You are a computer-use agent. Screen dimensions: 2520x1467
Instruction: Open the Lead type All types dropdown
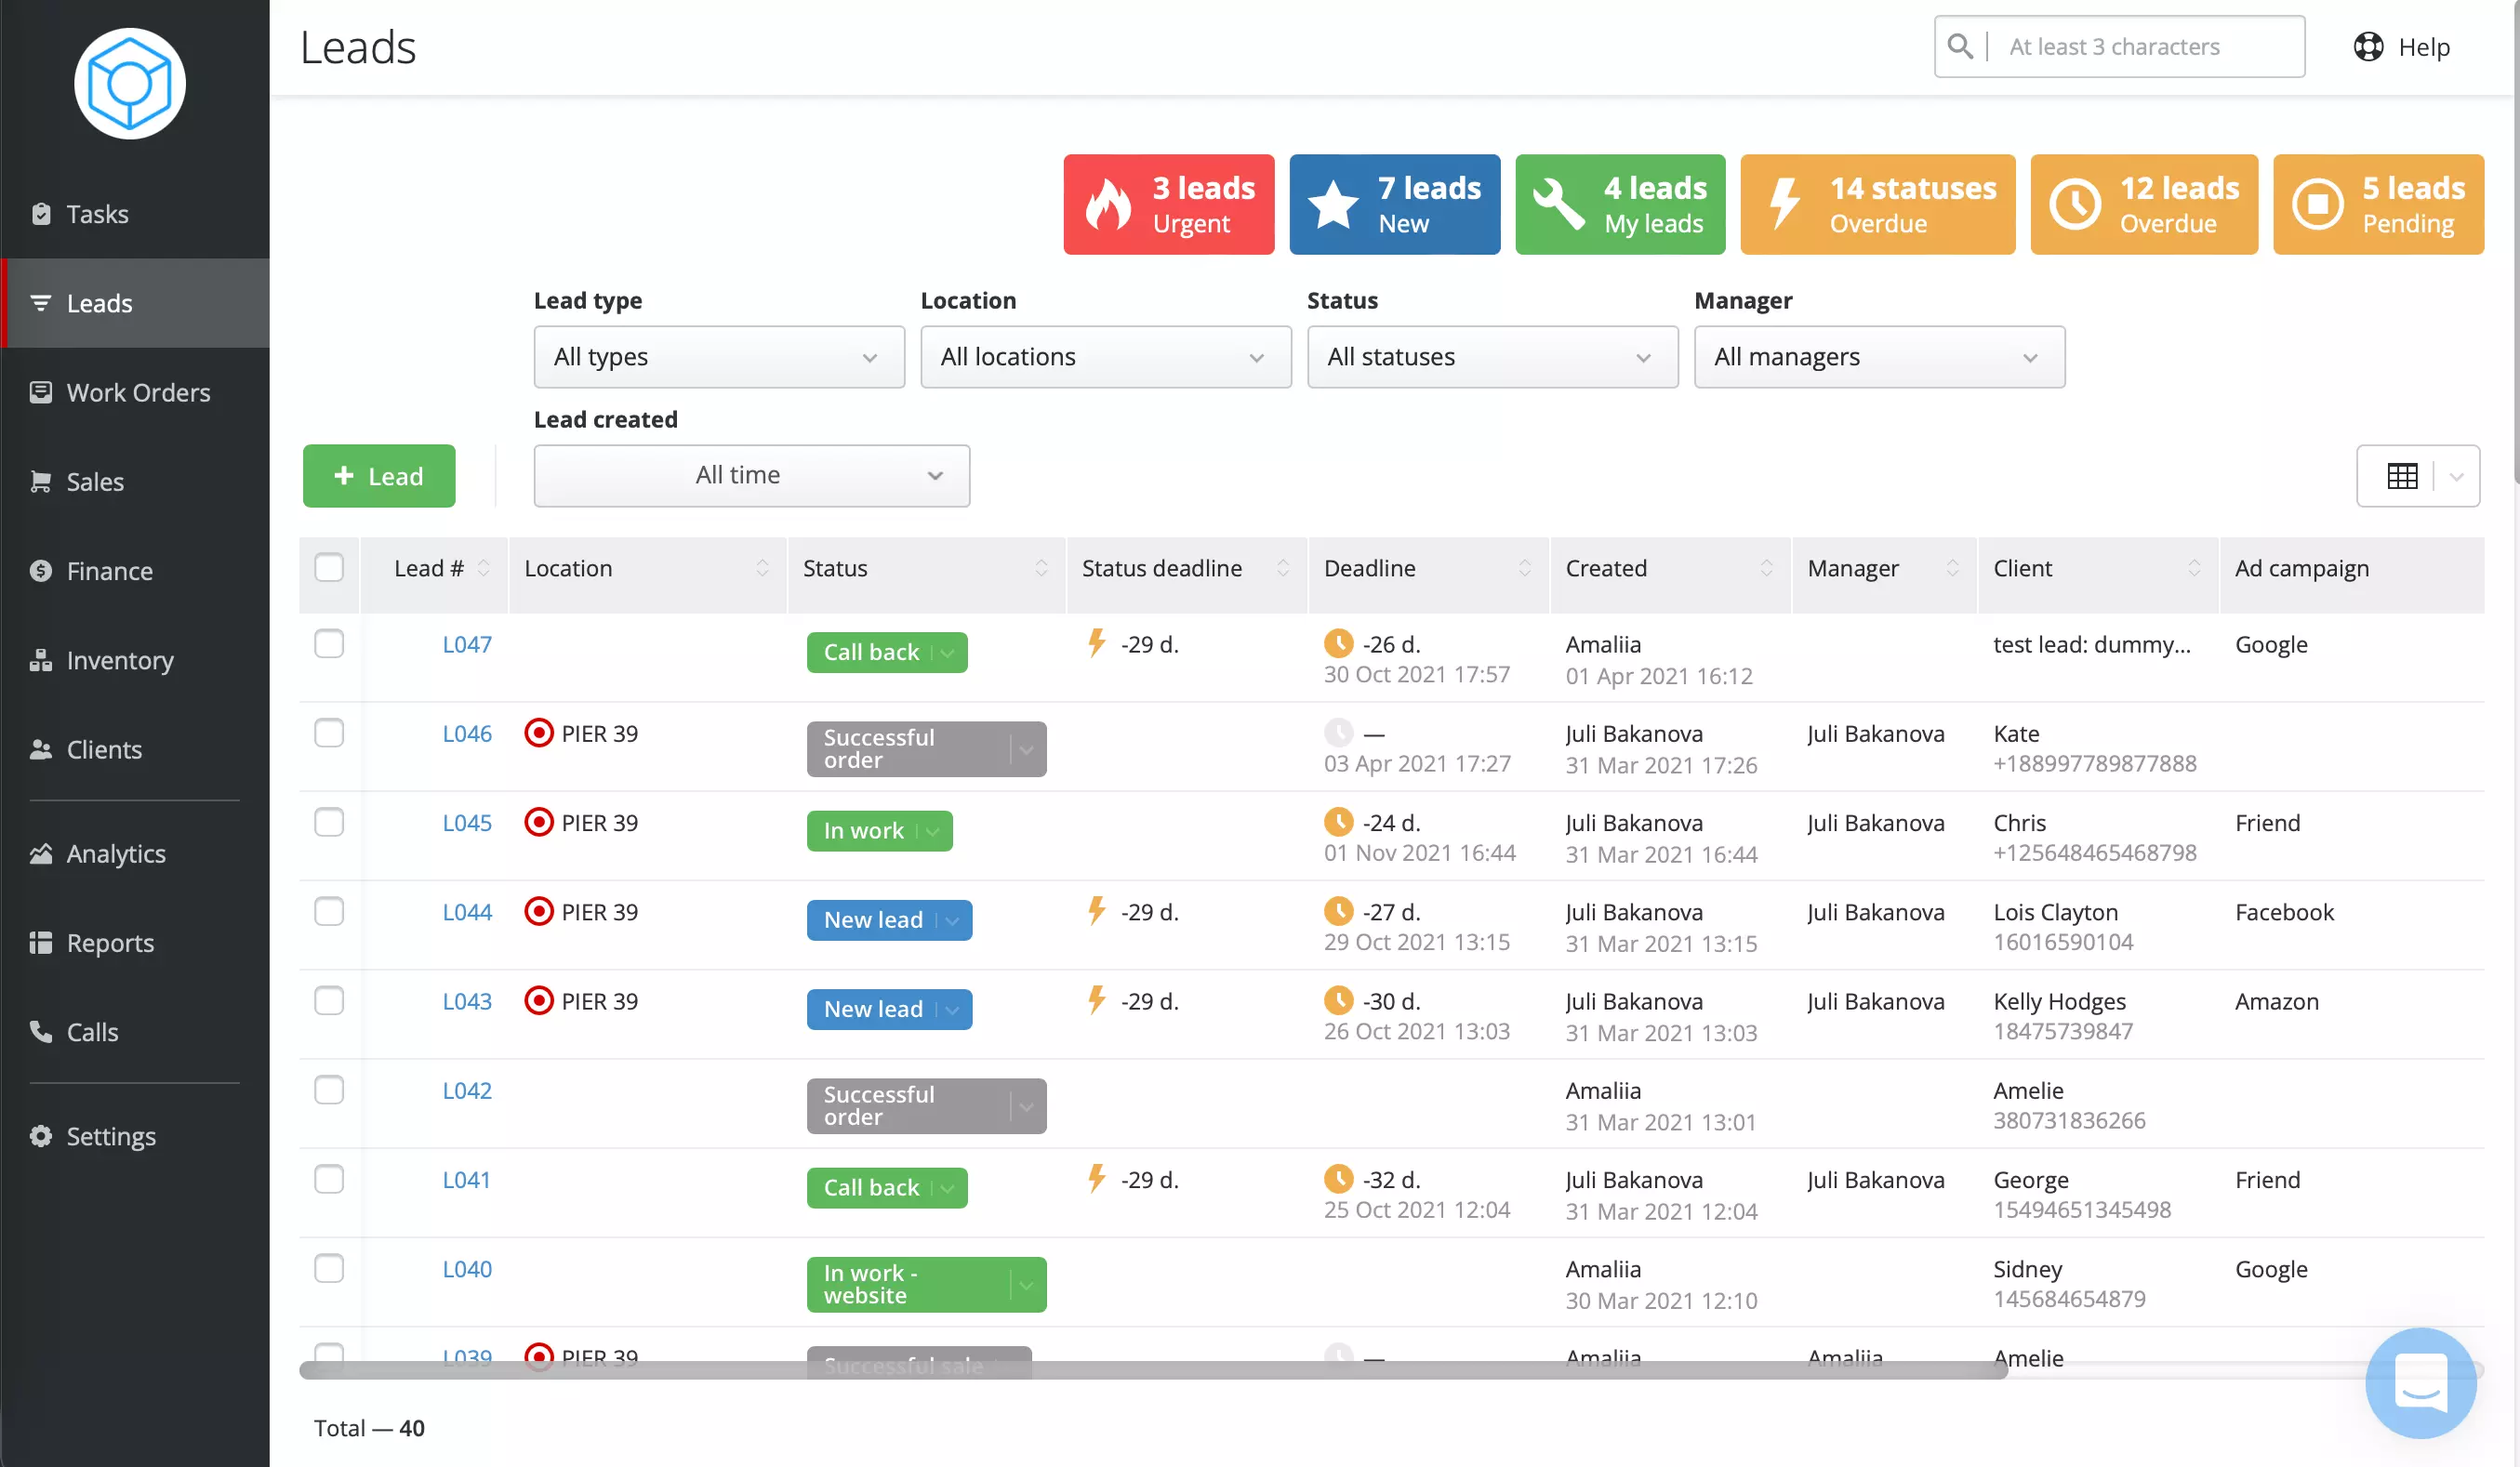tap(719, 357)
